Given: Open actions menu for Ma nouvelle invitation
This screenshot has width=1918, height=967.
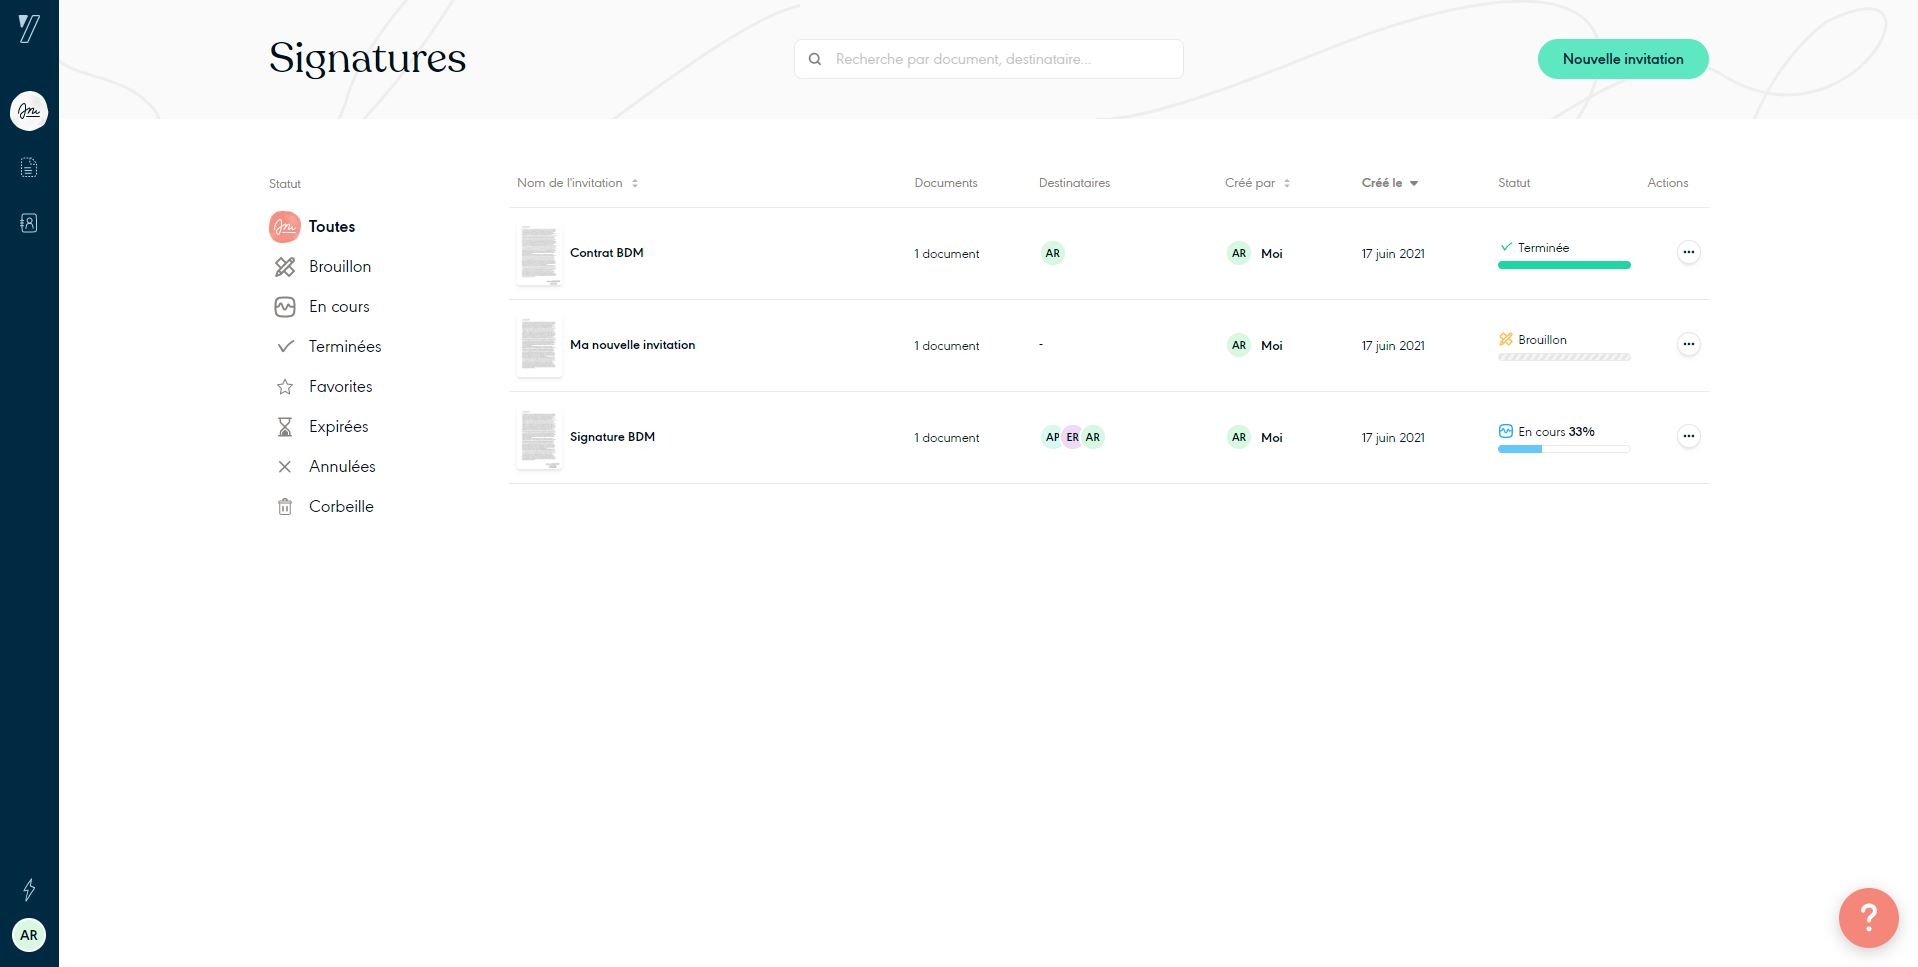Looking at the screenshot, I should pyautogui.click(x=1688, y=345).
